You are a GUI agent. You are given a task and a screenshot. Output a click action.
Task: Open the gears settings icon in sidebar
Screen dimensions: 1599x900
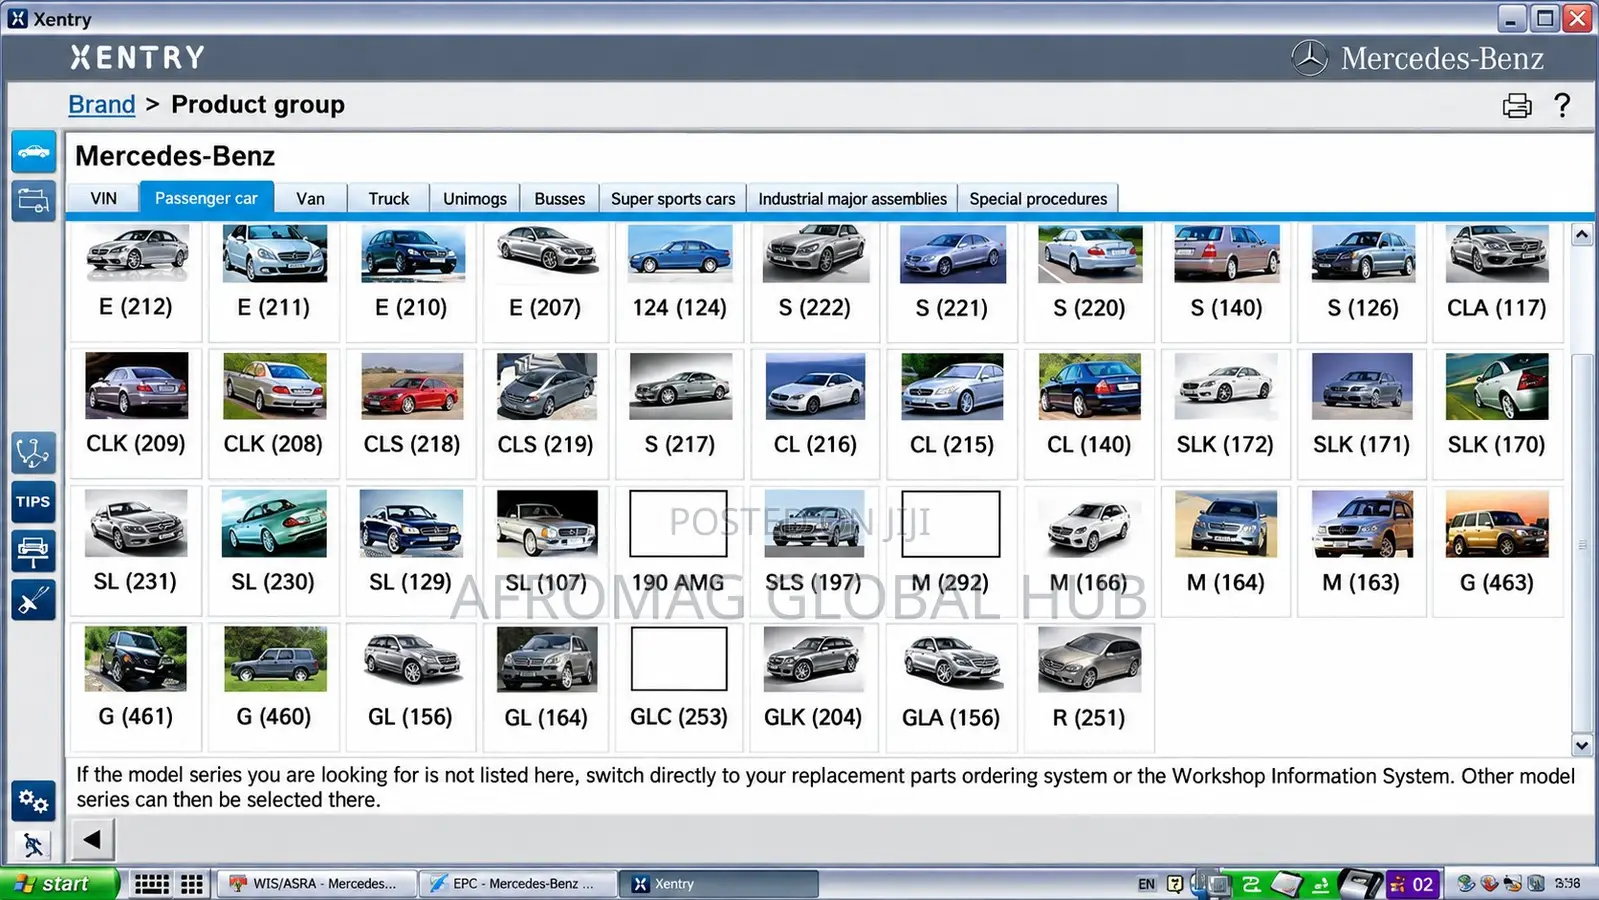tap(33, 801)
